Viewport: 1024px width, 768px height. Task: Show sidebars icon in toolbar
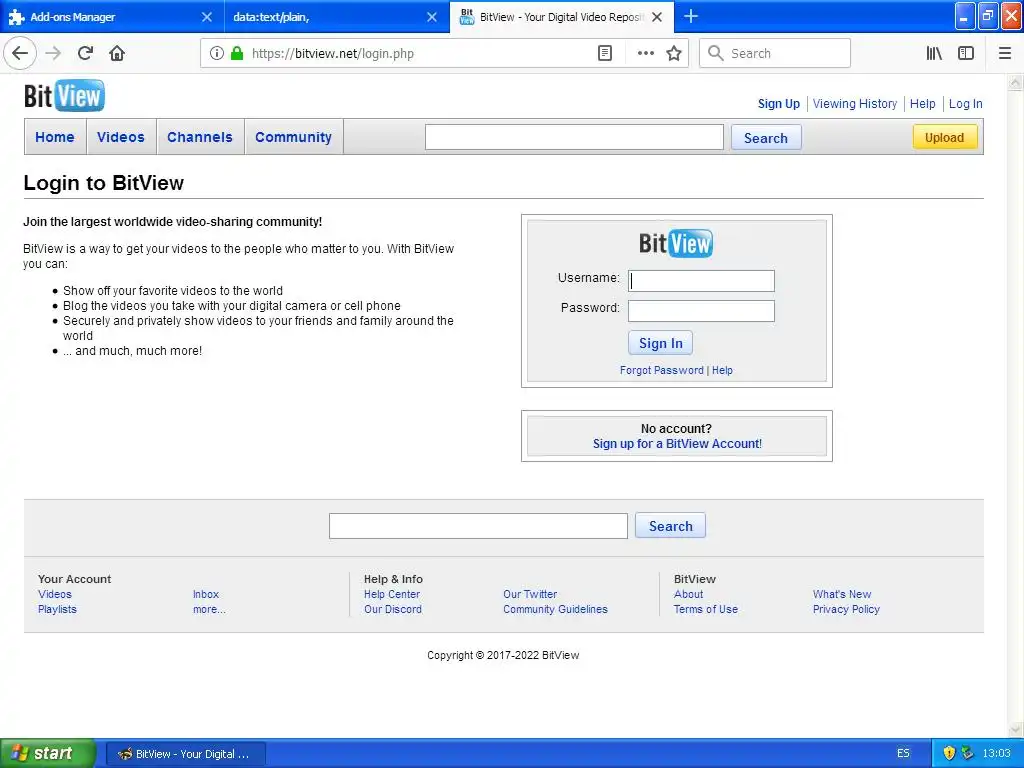click(x=966, y=54)
